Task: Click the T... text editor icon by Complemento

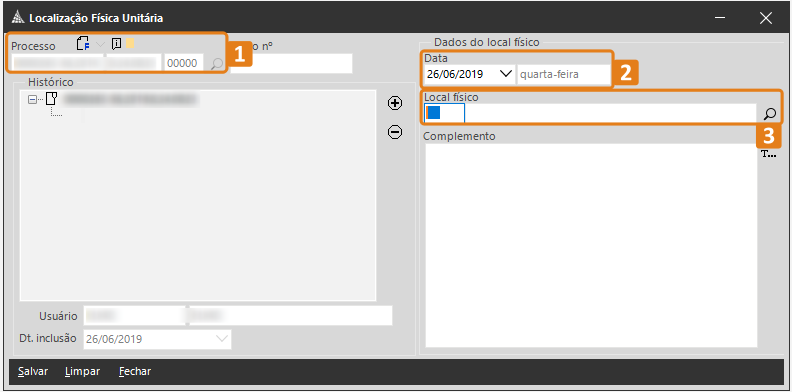Action: tap(768, 155)
